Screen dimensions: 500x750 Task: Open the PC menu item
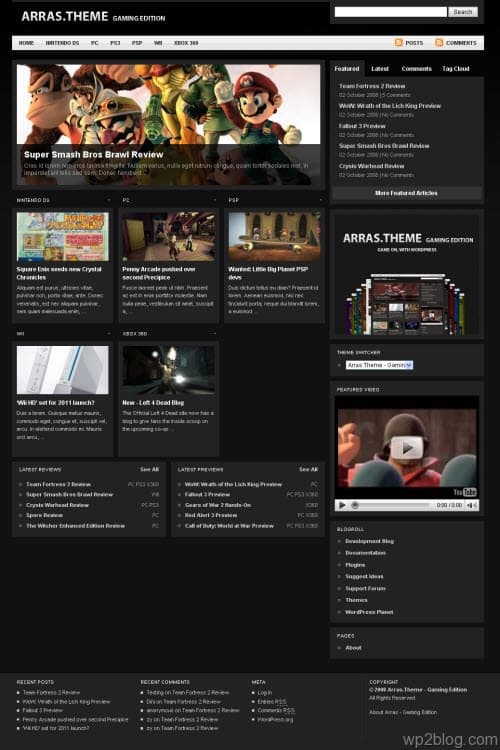(x=95, y=43)
